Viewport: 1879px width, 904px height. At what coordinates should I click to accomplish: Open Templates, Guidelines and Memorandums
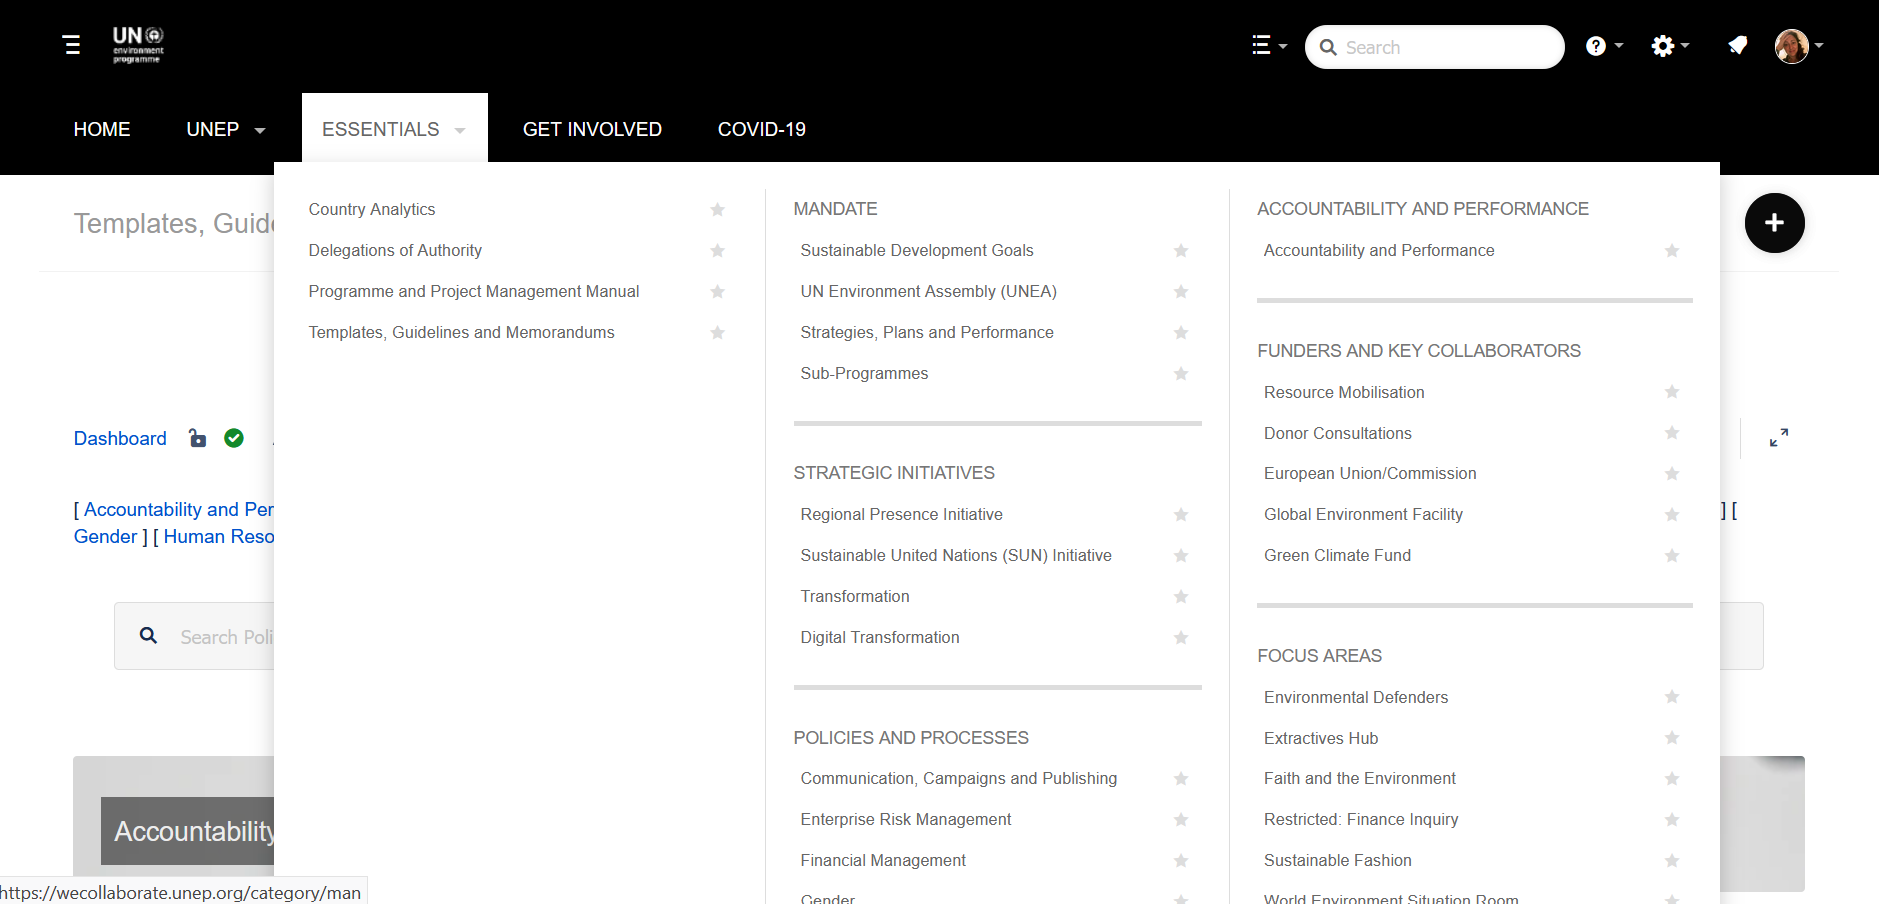(x=461, y=332)
